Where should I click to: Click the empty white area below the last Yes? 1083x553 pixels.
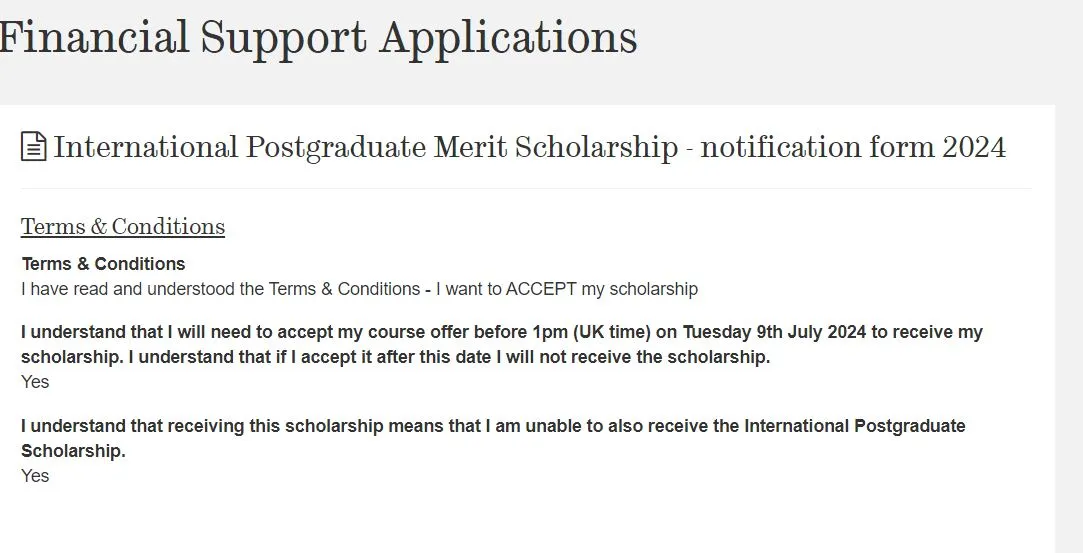coord(500,520)
